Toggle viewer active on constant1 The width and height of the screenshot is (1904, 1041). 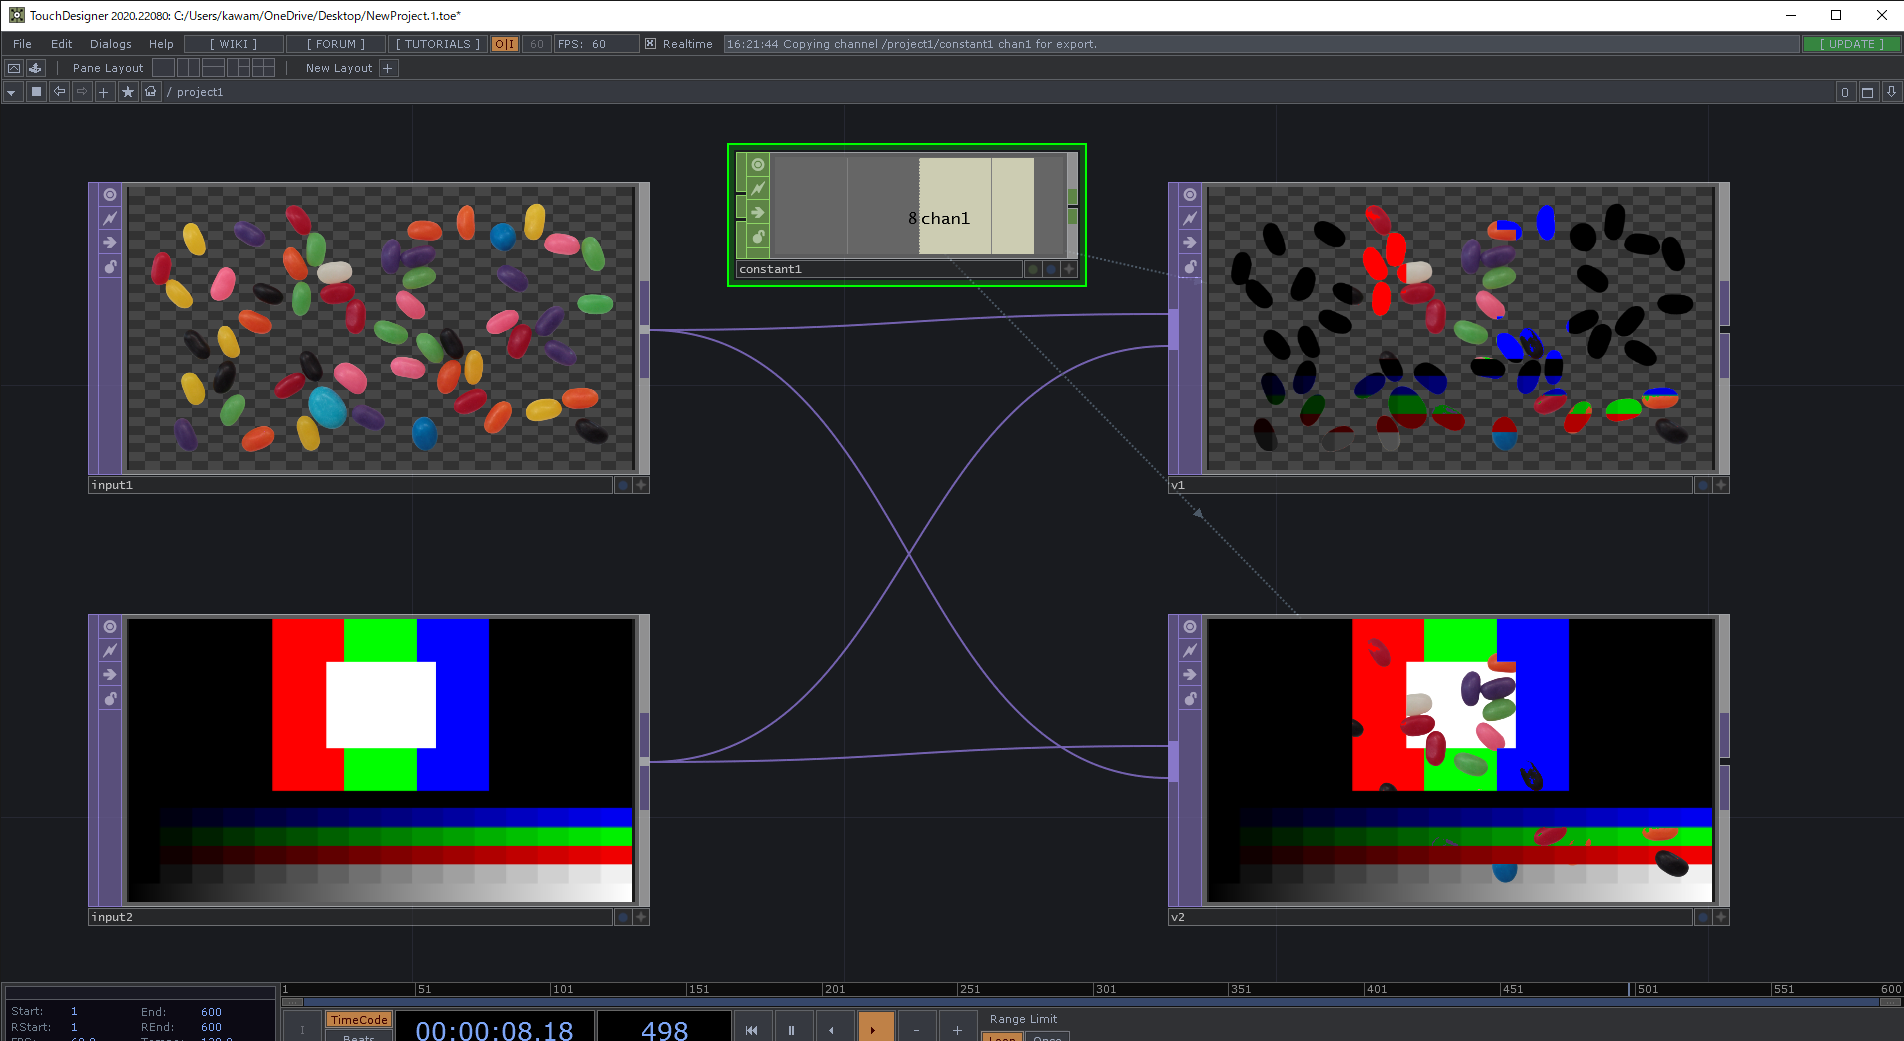[758, 165]
